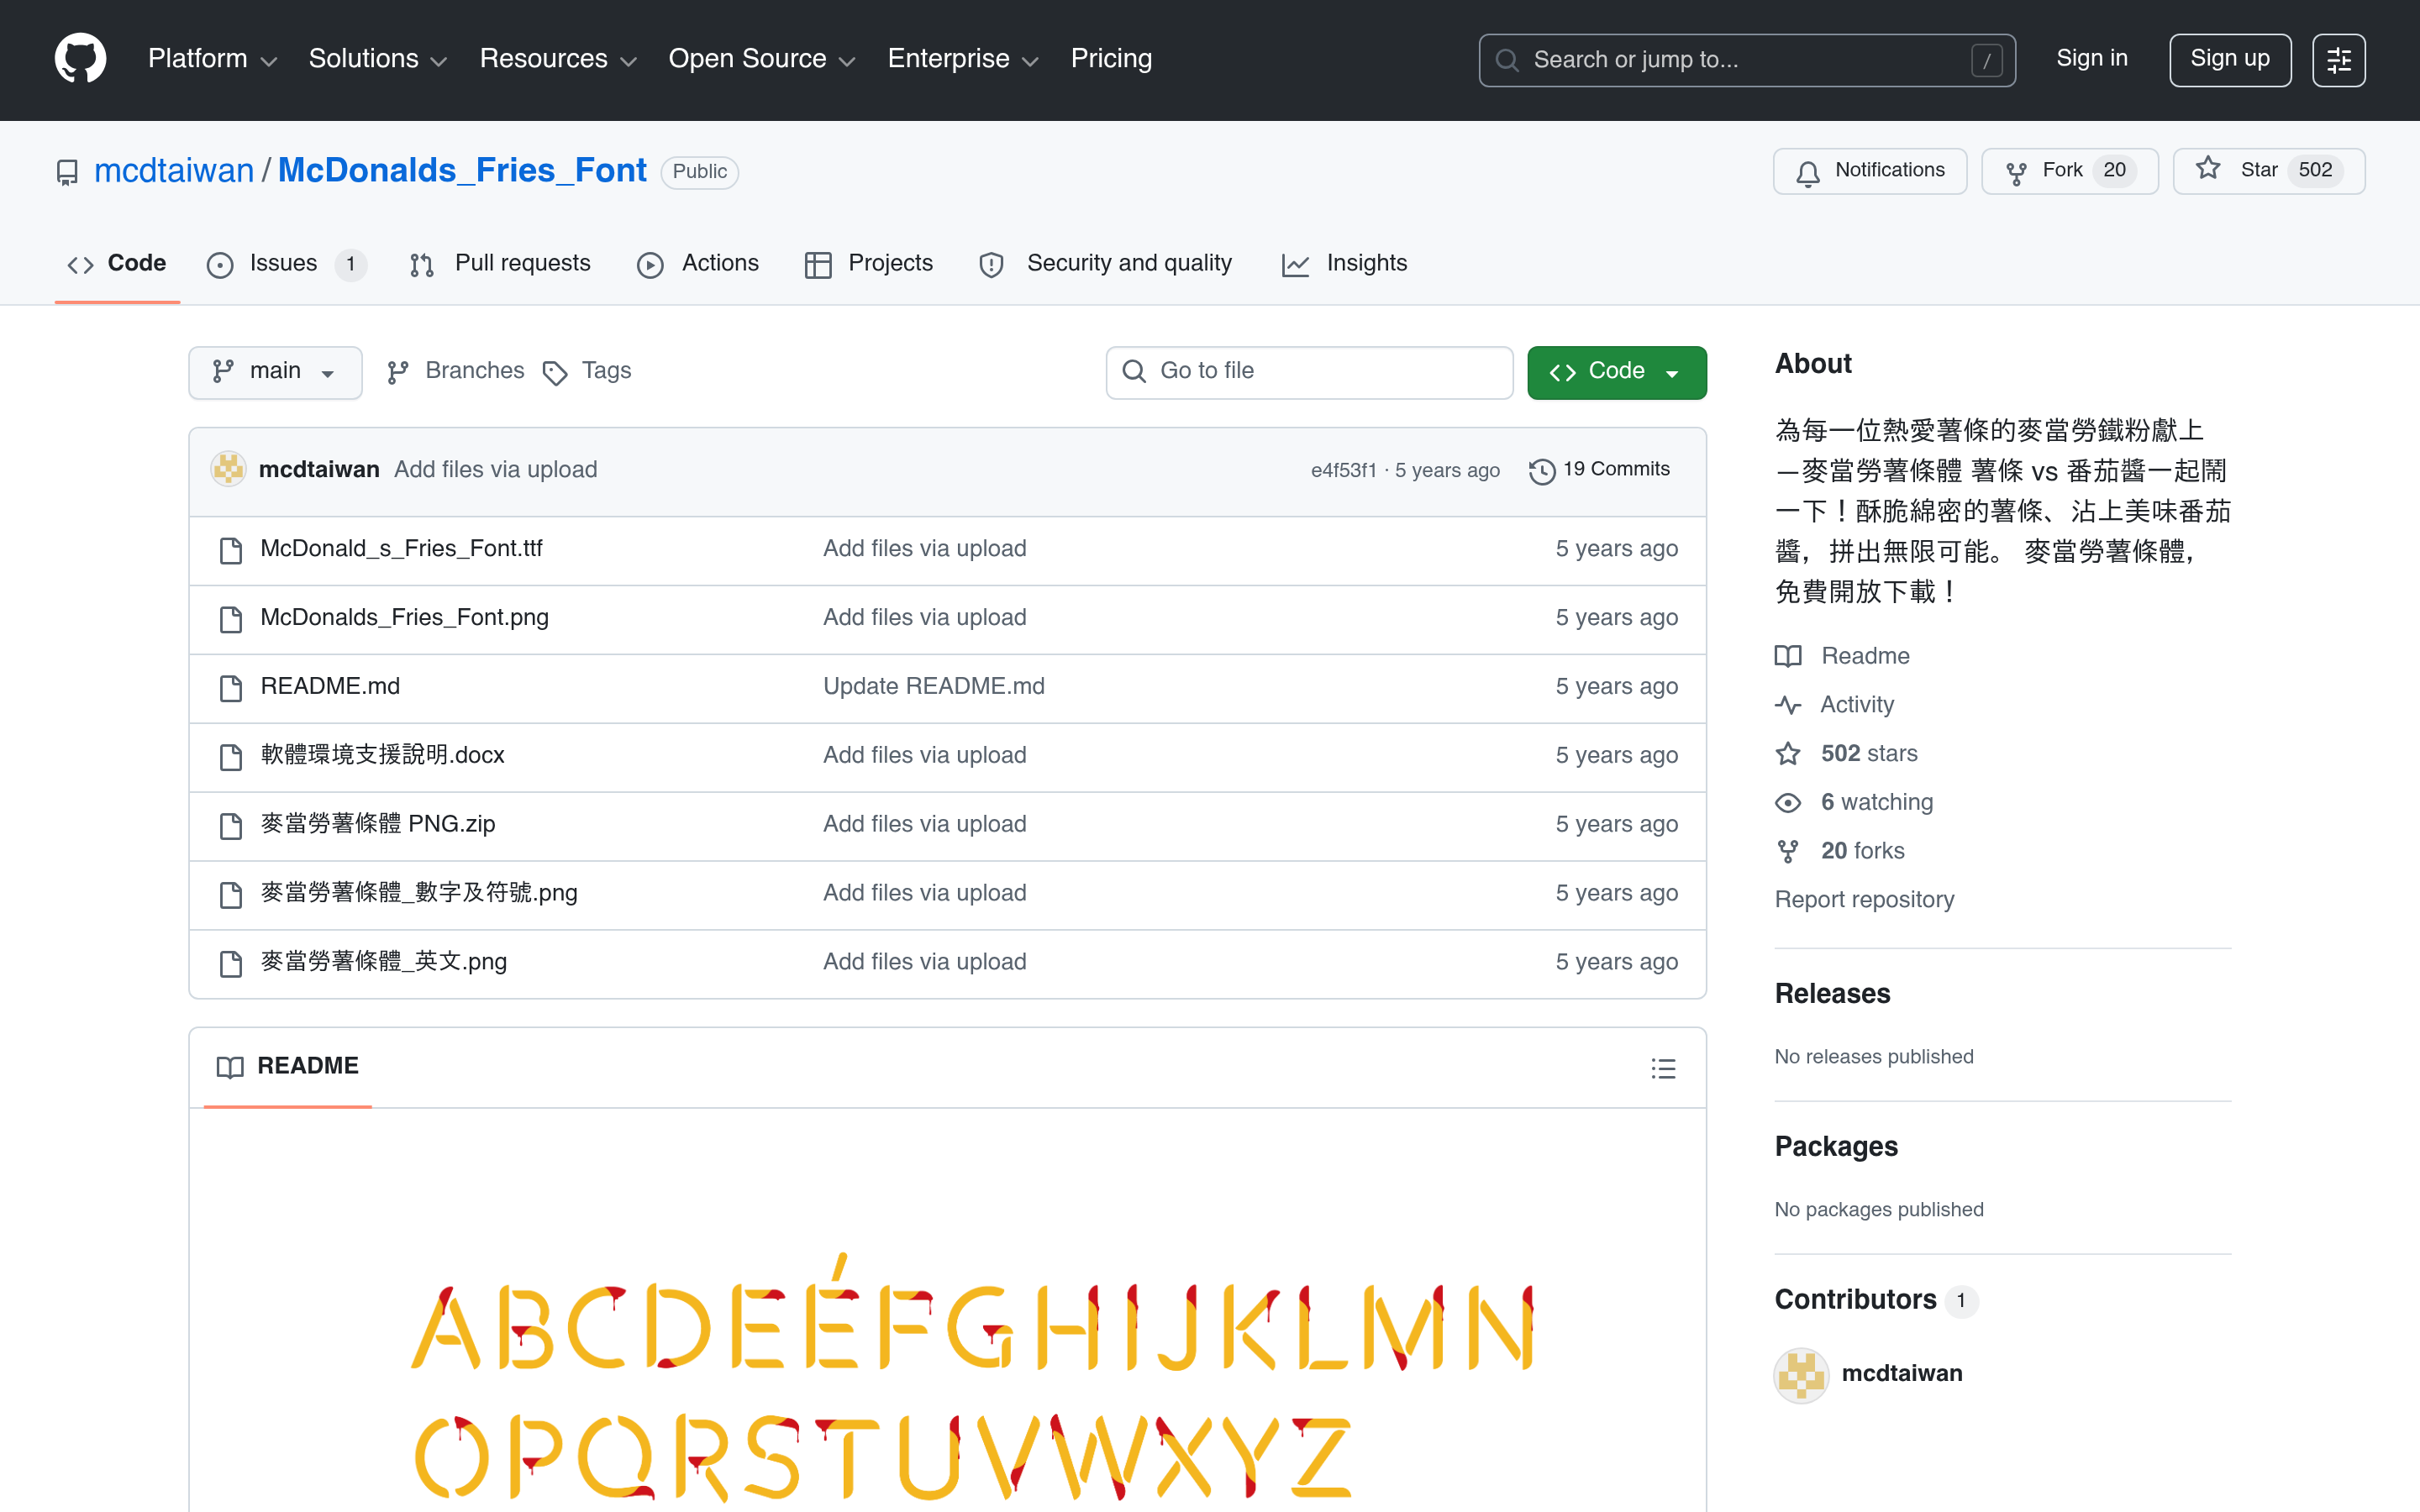Click the branch icon beside Branches

pyautogui.click(x=398, y=373)
